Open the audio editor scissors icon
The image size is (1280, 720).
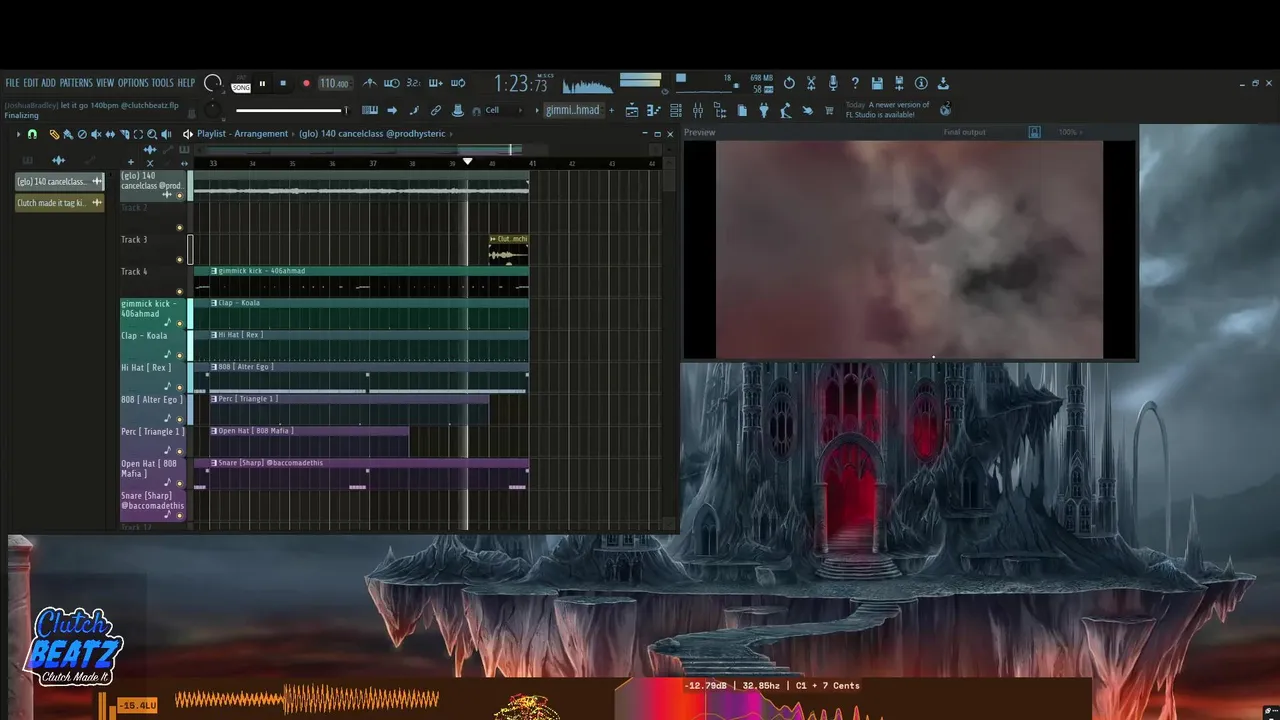click(x=811, y=83)
